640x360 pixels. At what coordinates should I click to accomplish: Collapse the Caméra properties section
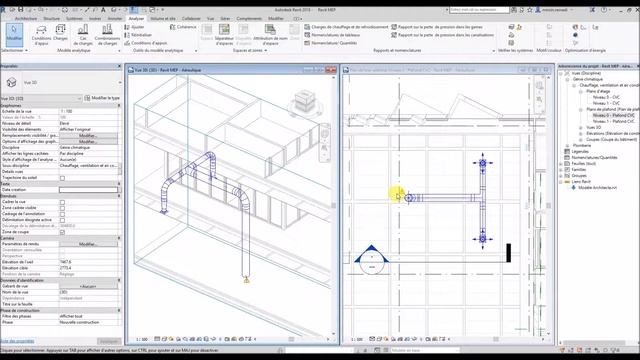(x=119, y=238)
